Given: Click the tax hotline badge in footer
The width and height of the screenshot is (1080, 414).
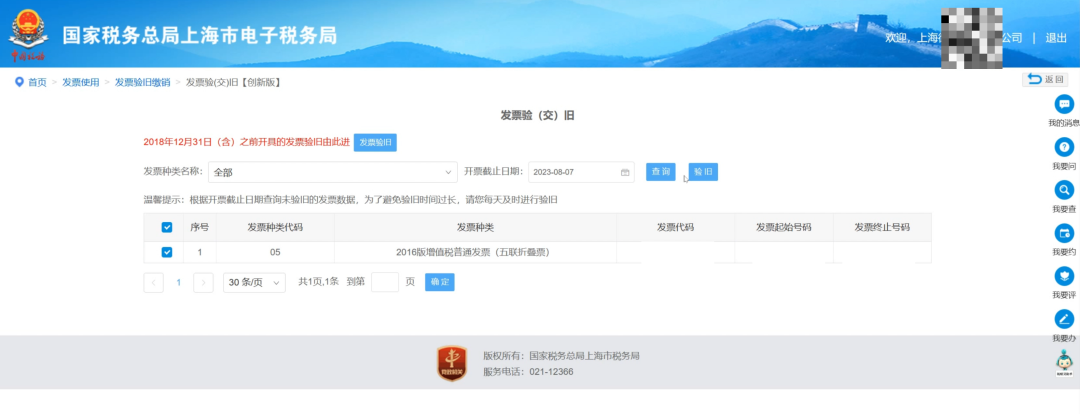Looking at the screenshot, I should click(x=452, y=364).
